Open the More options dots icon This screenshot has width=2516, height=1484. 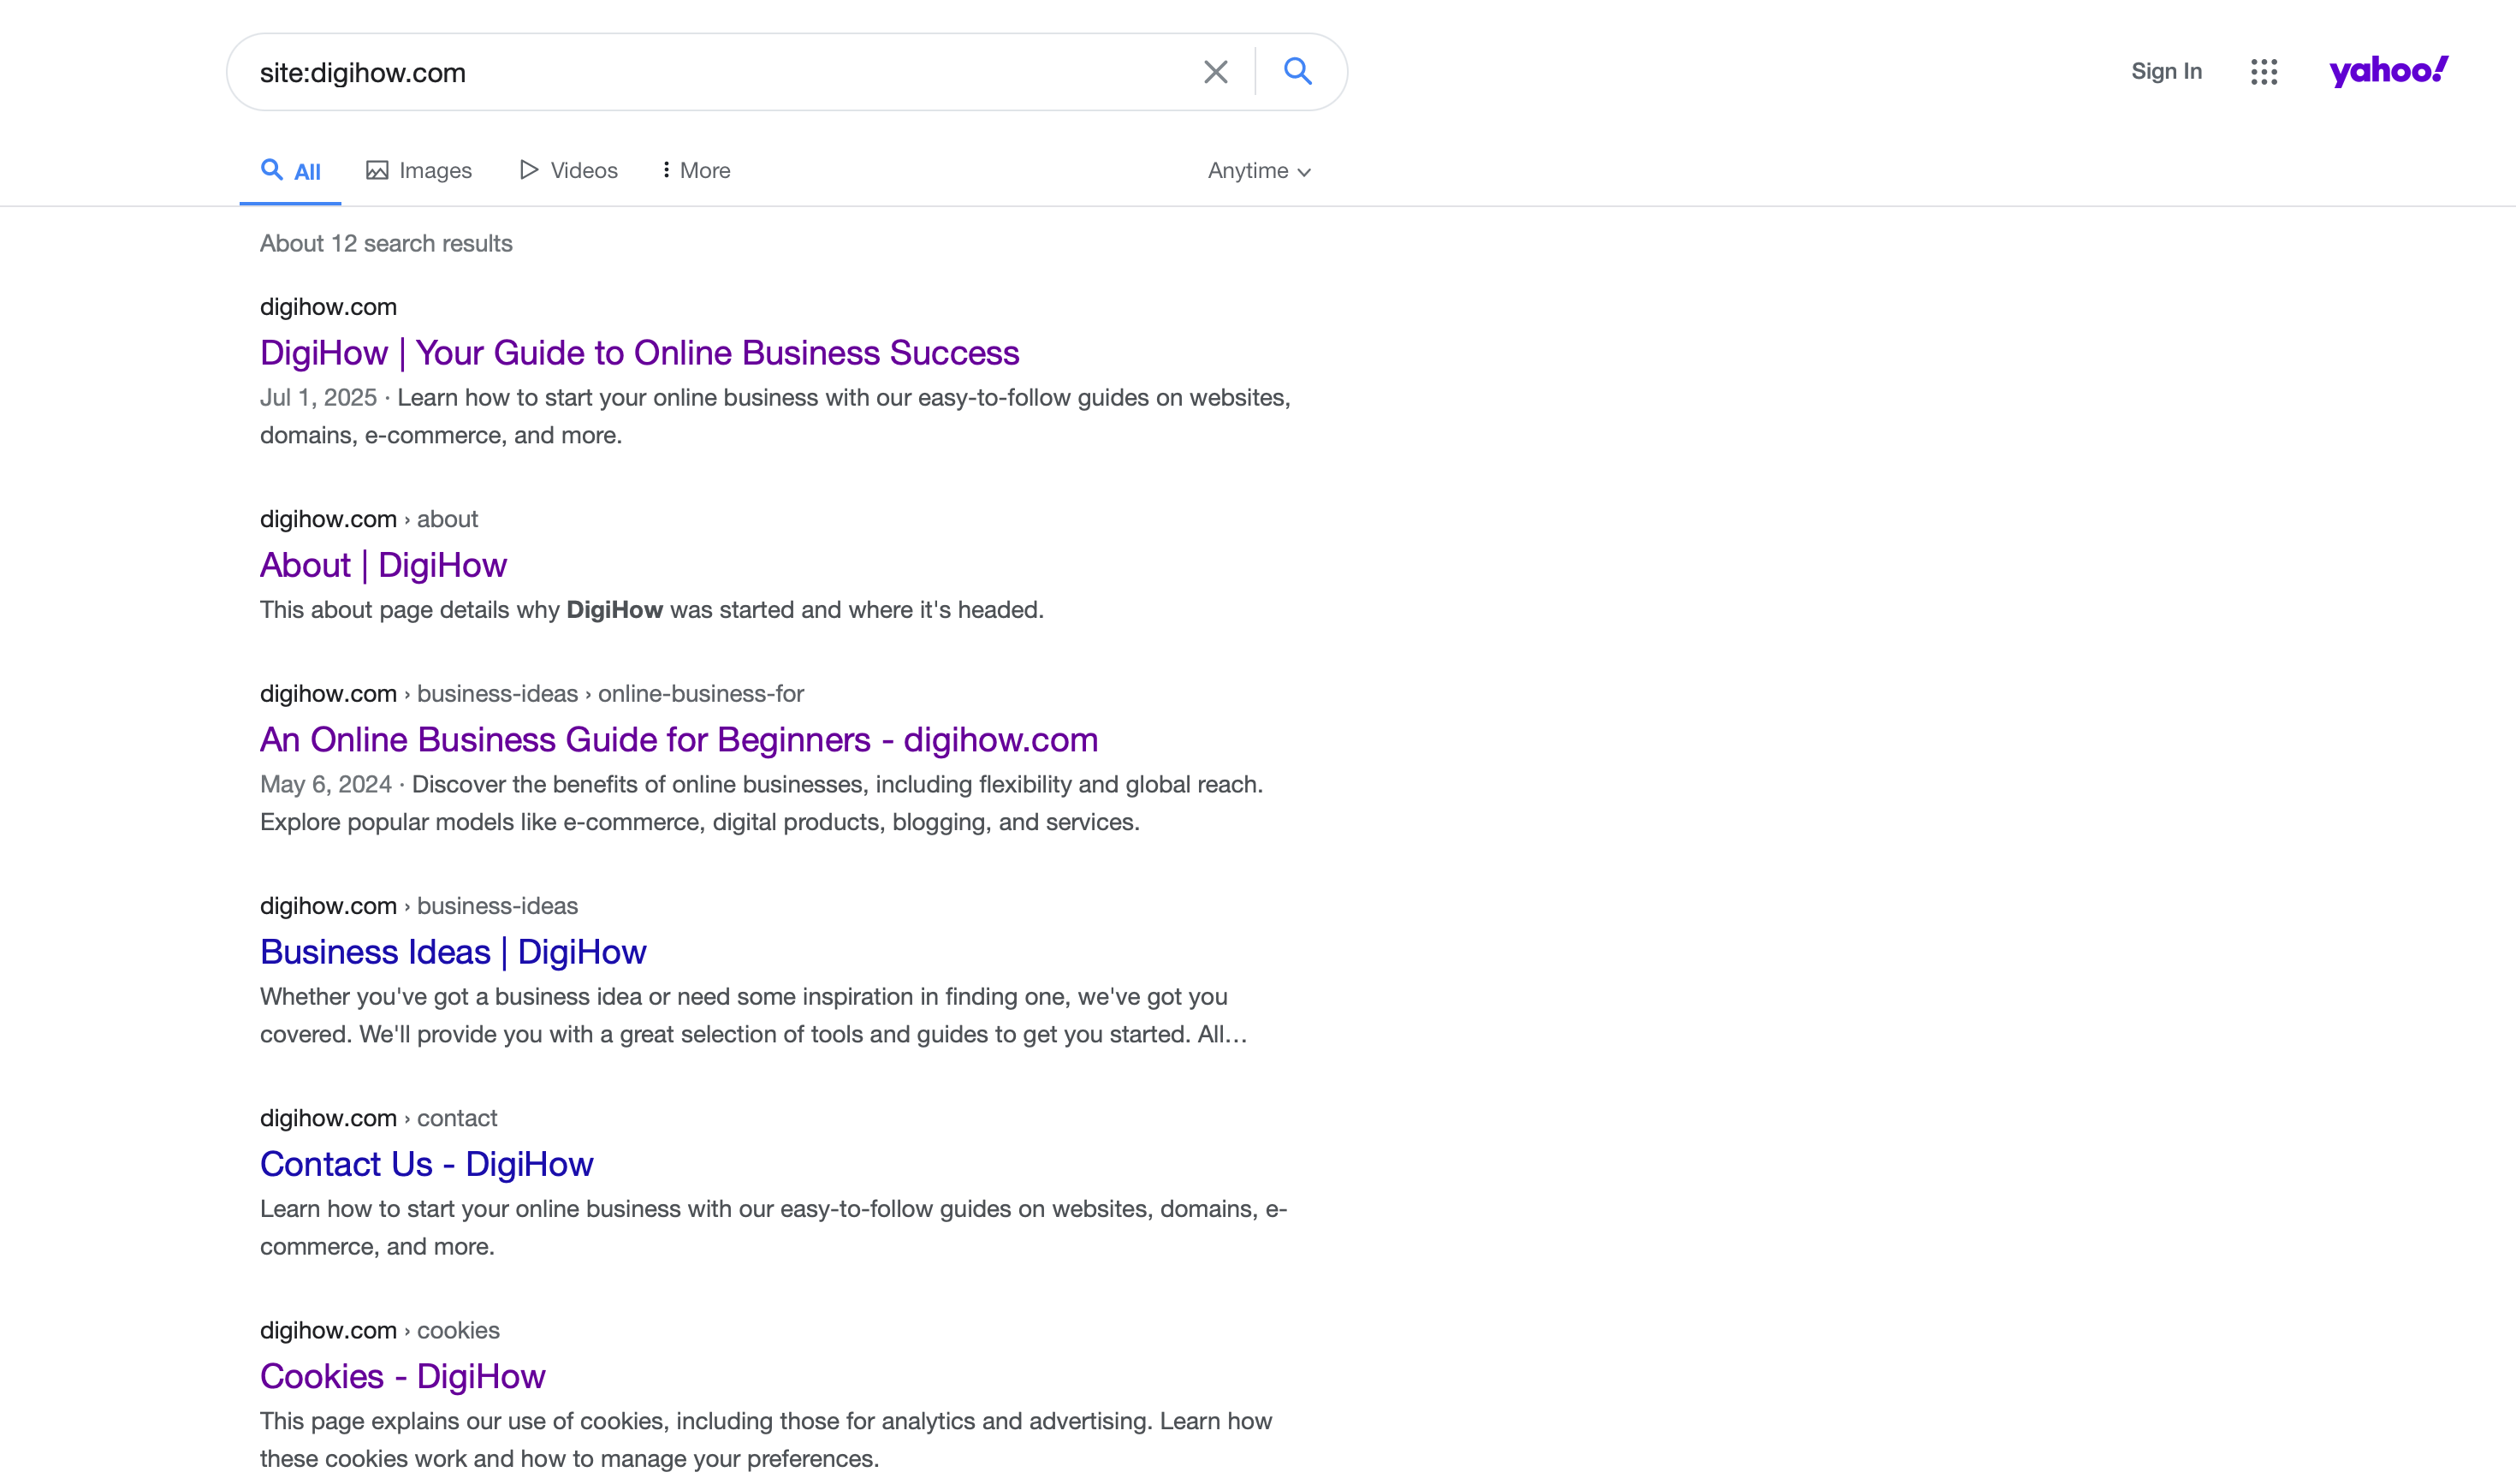pyautogui.click(x=666, y=170)
